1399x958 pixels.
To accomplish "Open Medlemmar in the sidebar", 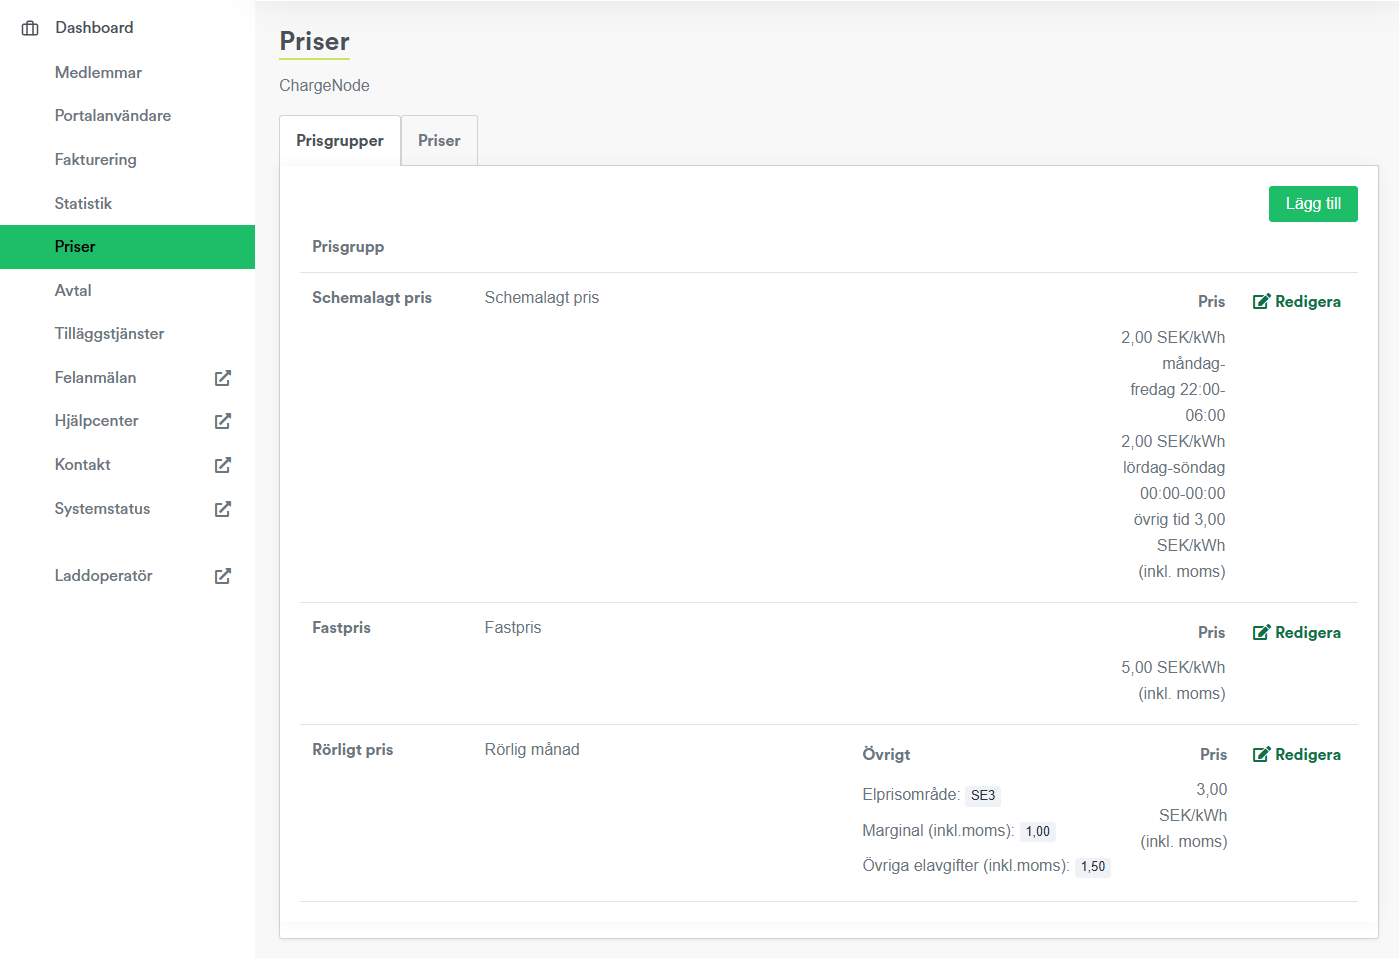I will pyautogui.click(x=98, y=73).
